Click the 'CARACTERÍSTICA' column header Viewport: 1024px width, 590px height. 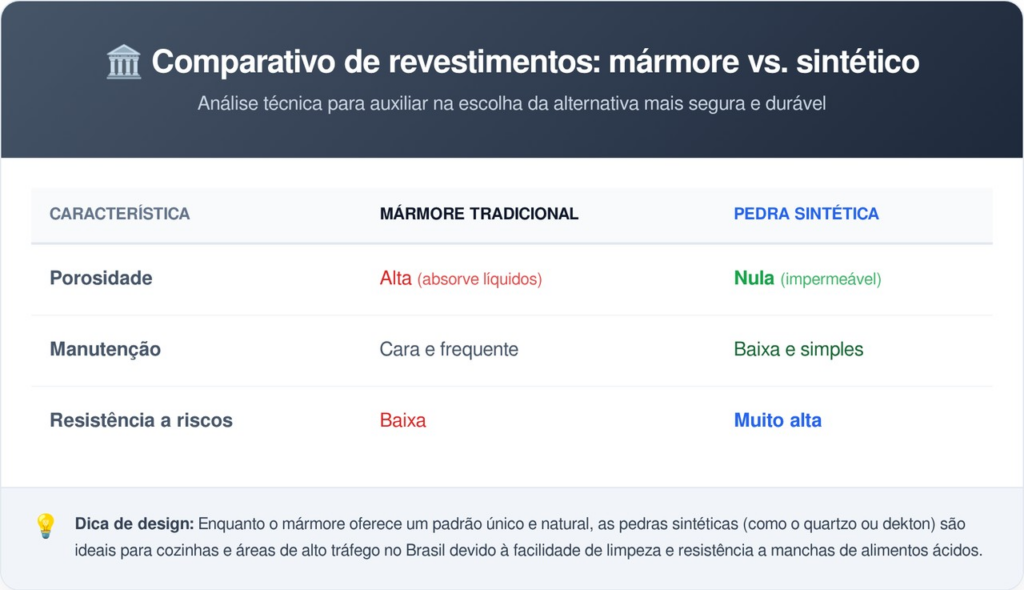point(119,214)
